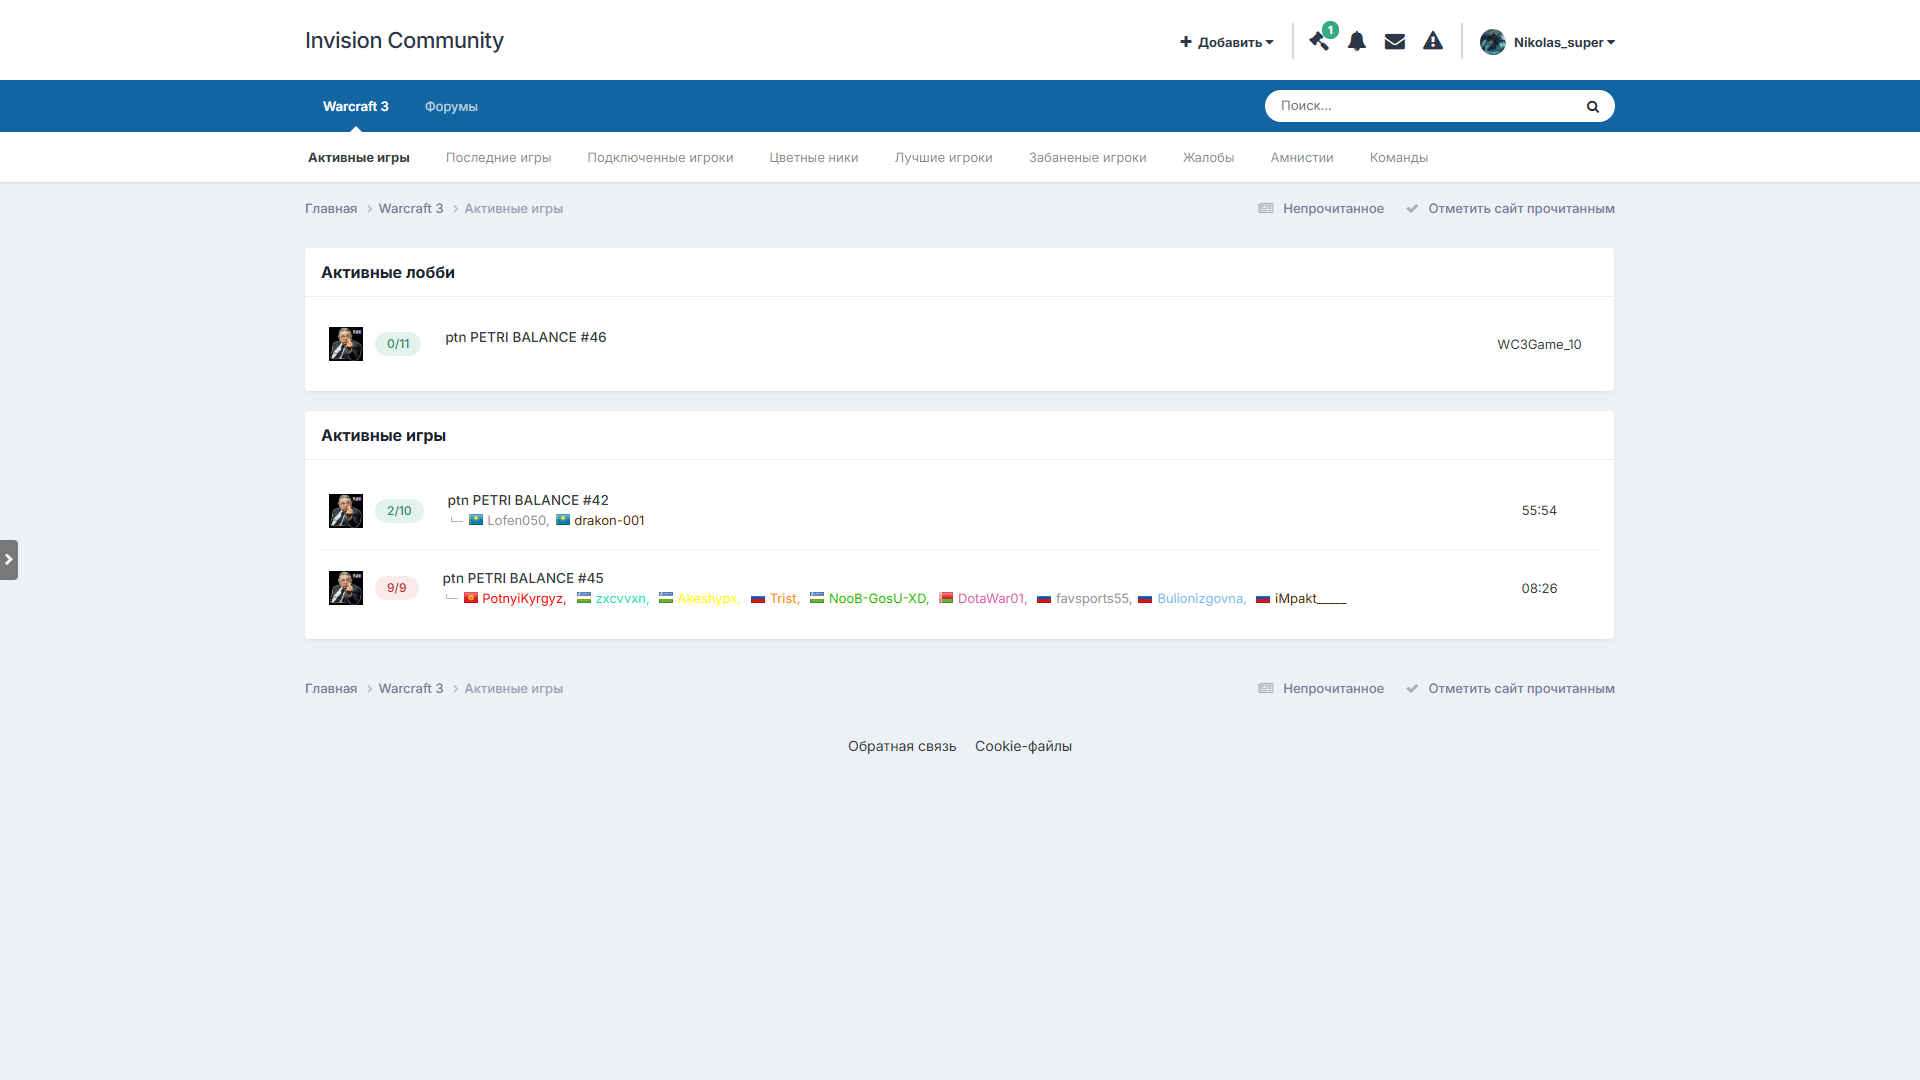
Task: Click the checkmark icon to mark site read
Action: (1412, 209)
